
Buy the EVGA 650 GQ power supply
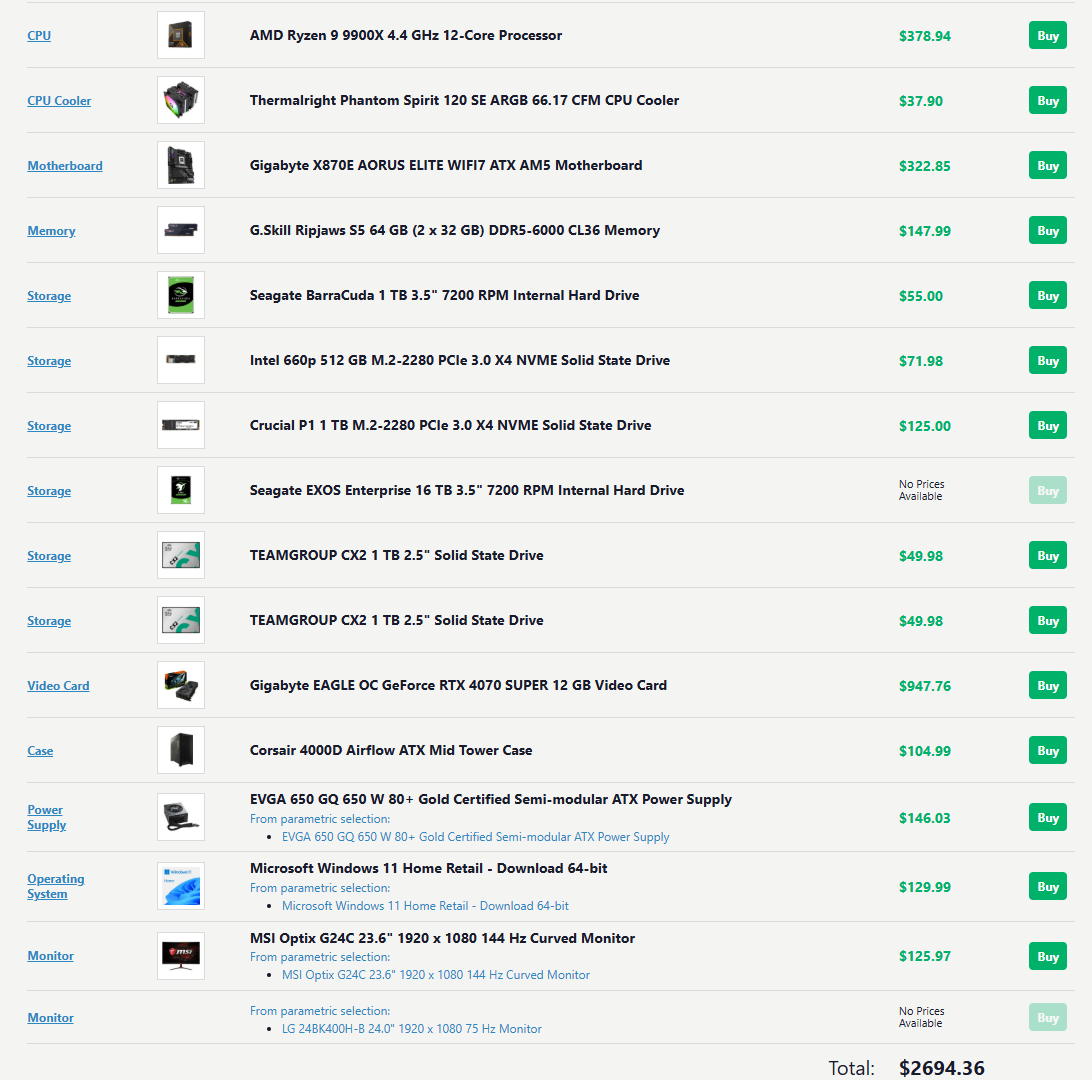click(x=1047, y=817)
